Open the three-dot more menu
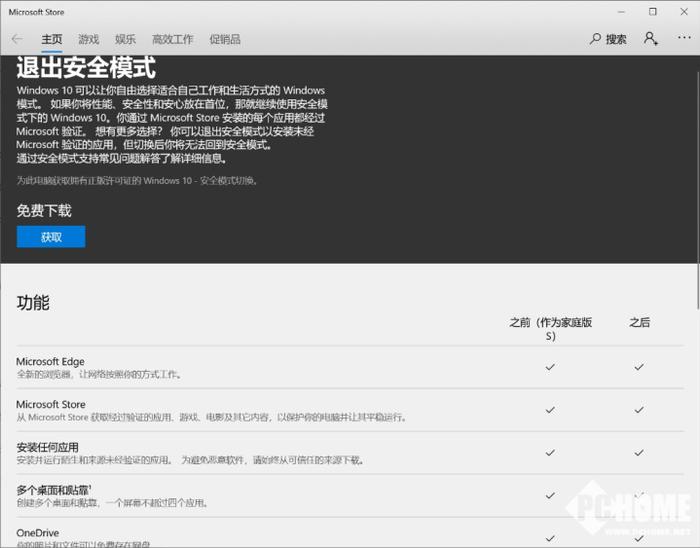Screen dimensions: 700x548 pyautogui.click(x=684, y=37)
